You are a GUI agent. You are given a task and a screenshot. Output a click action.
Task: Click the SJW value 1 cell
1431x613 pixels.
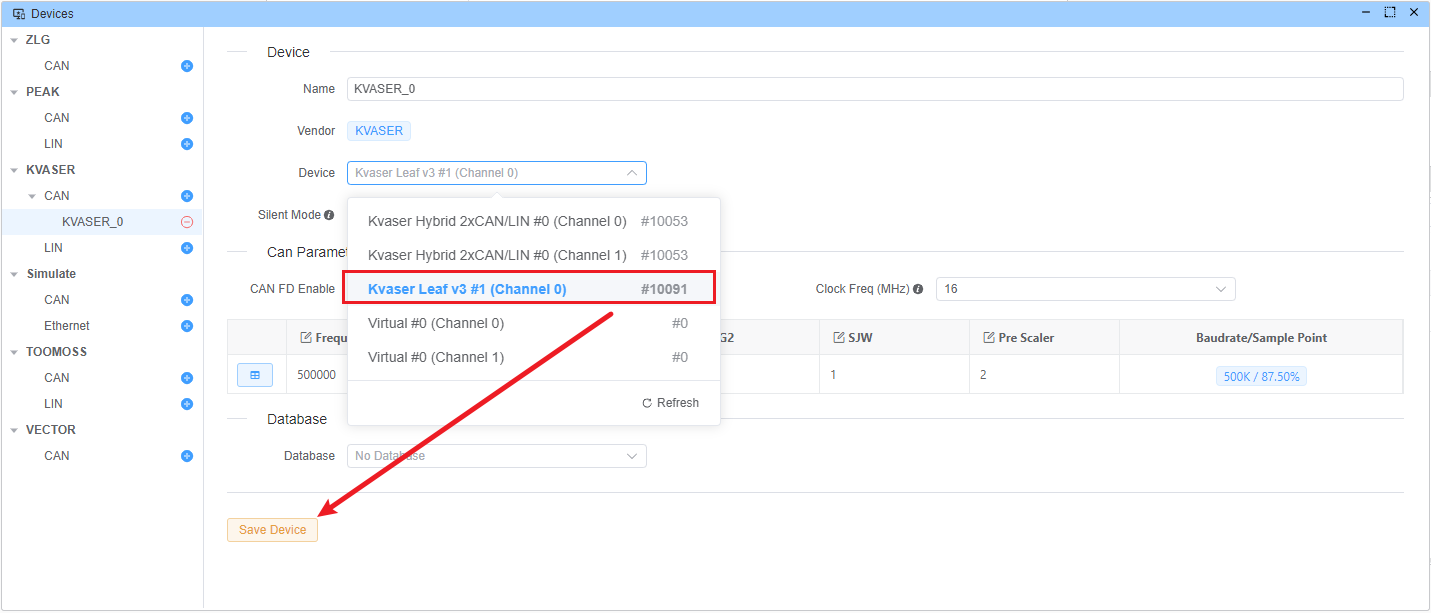(x=894, y=375)
